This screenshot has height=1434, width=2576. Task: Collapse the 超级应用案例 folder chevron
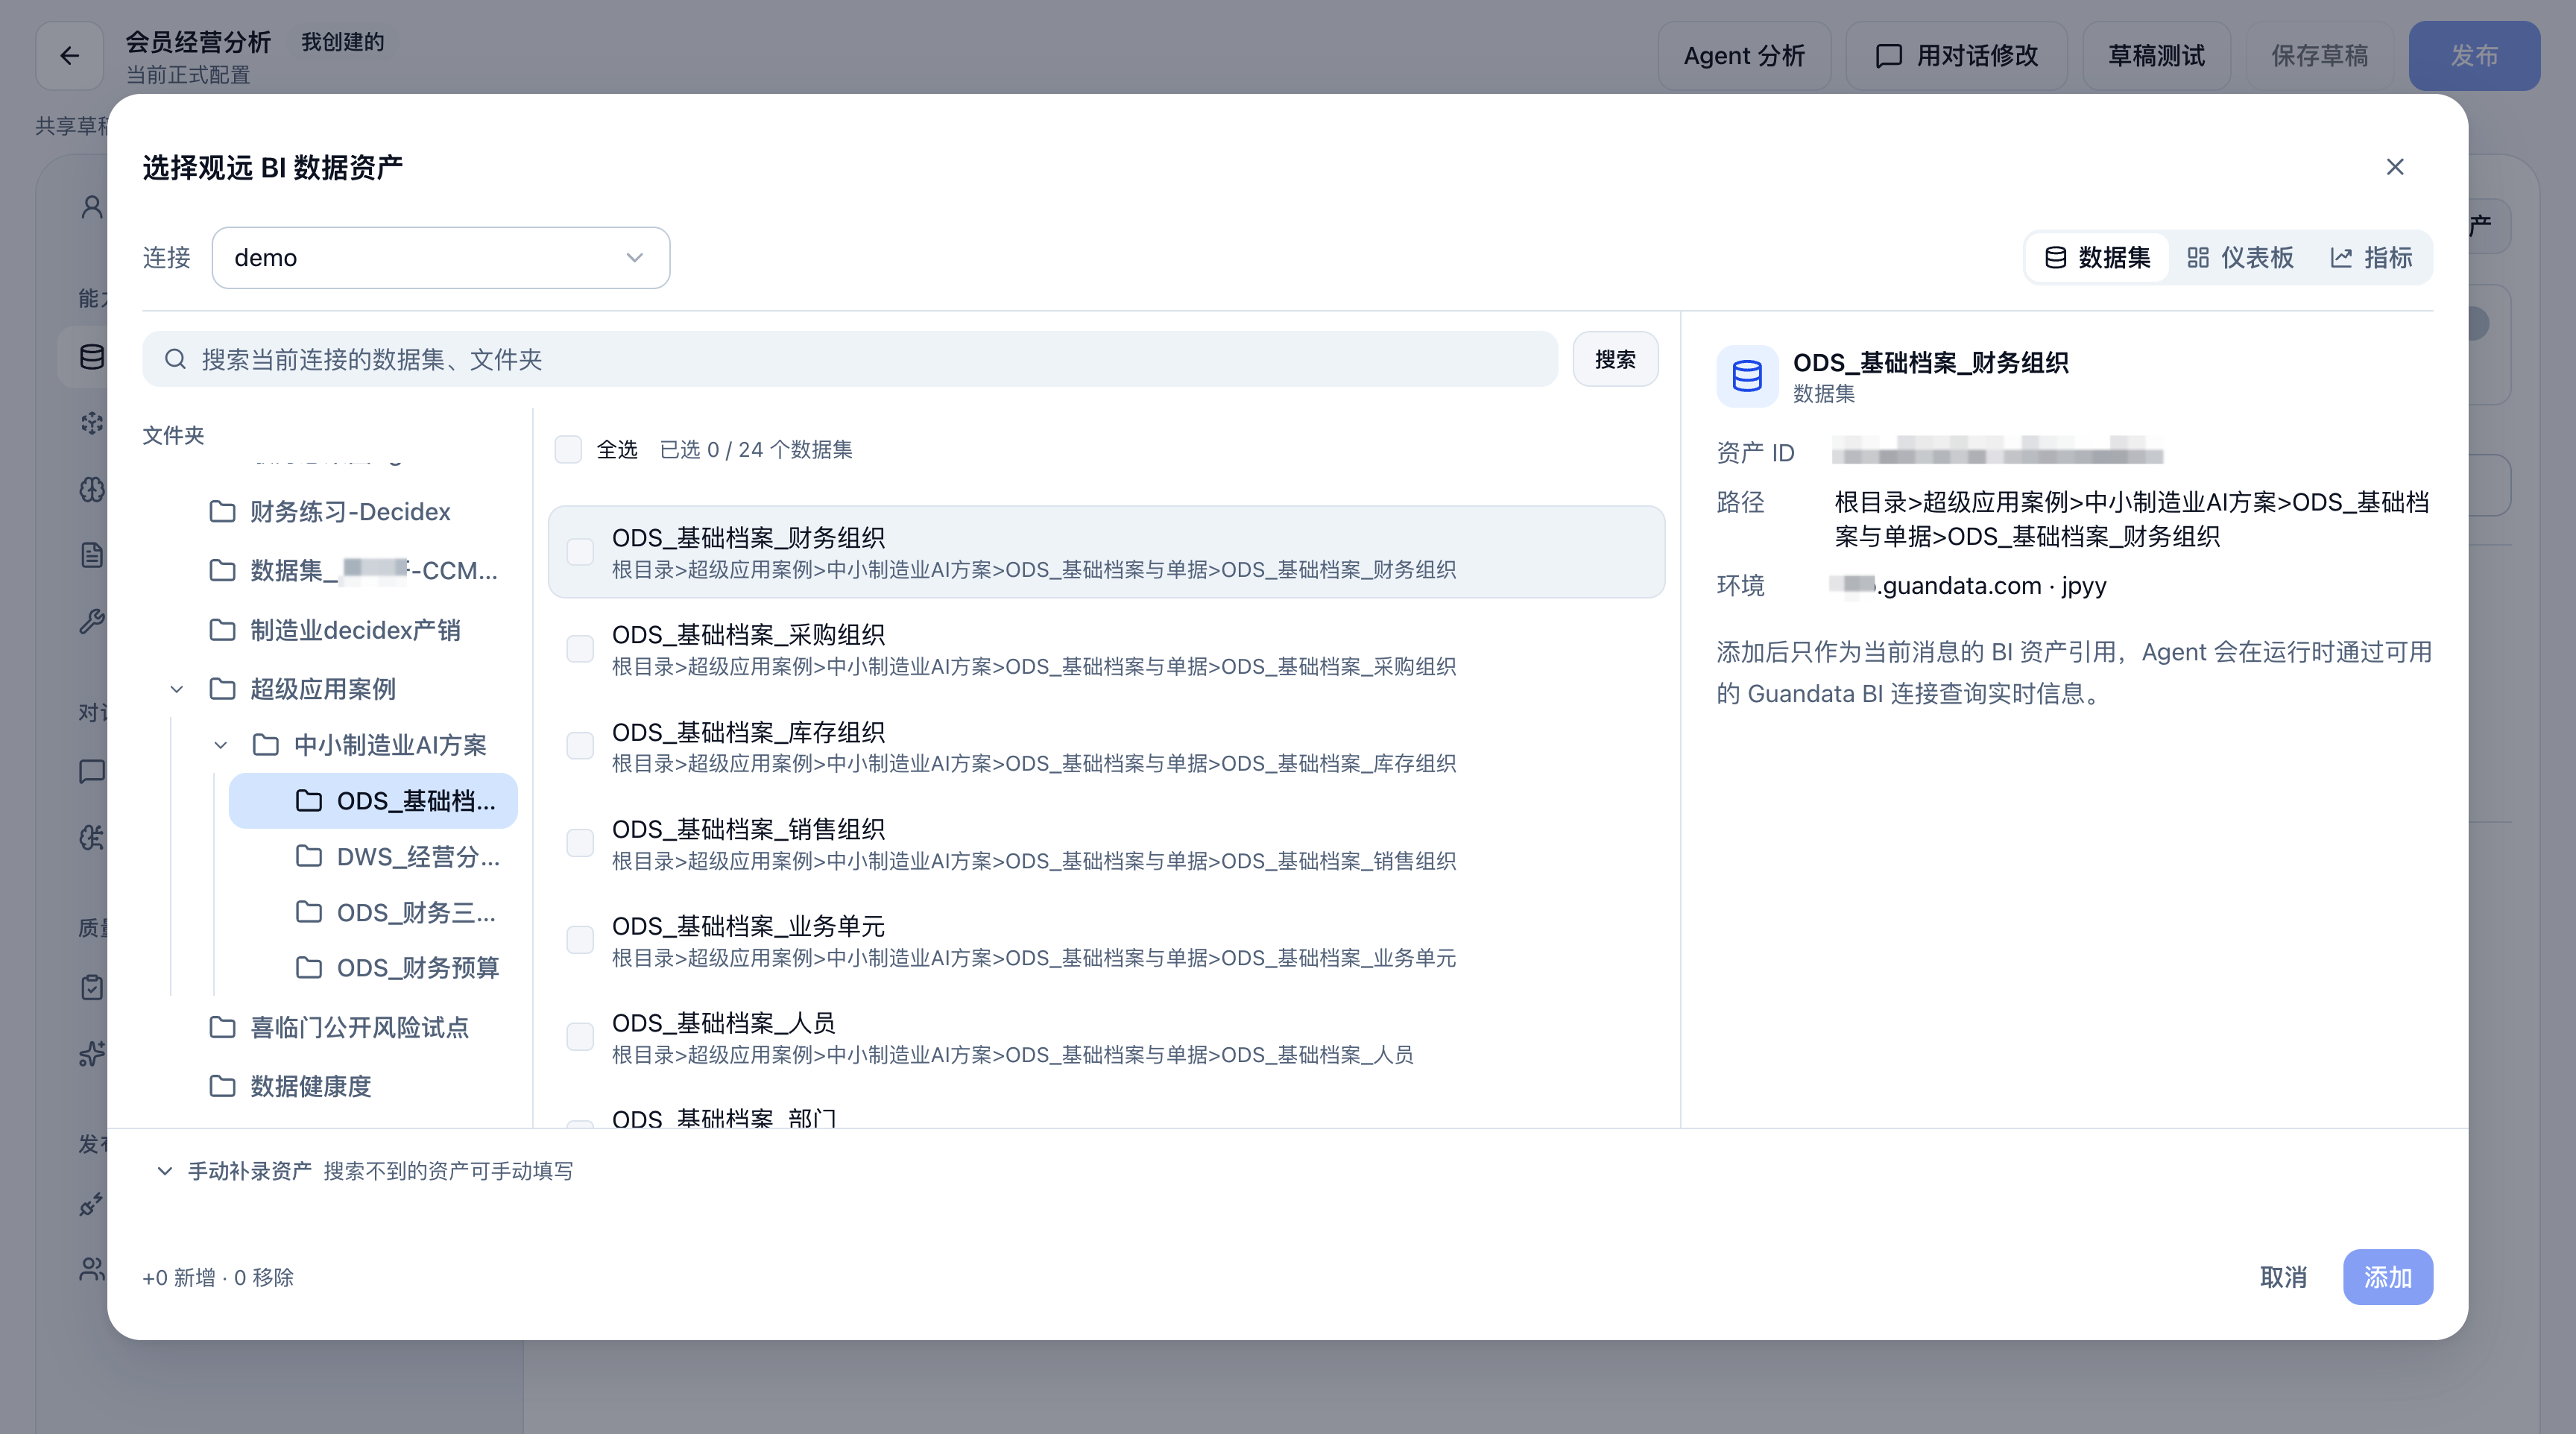click(177, 689)
